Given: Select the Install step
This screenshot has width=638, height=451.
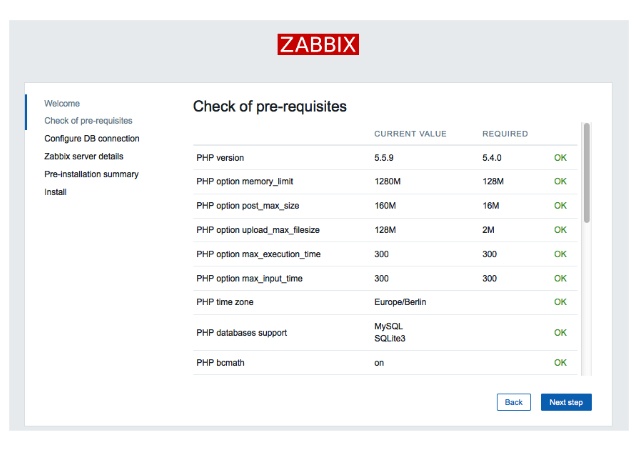Looking at the screenshot, I should tap(55, 192).
